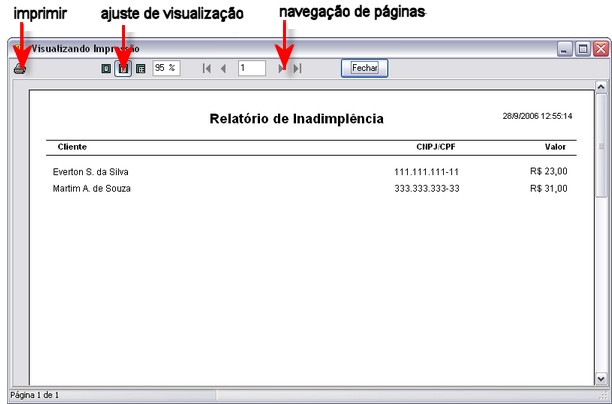Jump to the first page
The height and width of the screenshot is (404, 612).
[207, 69]
